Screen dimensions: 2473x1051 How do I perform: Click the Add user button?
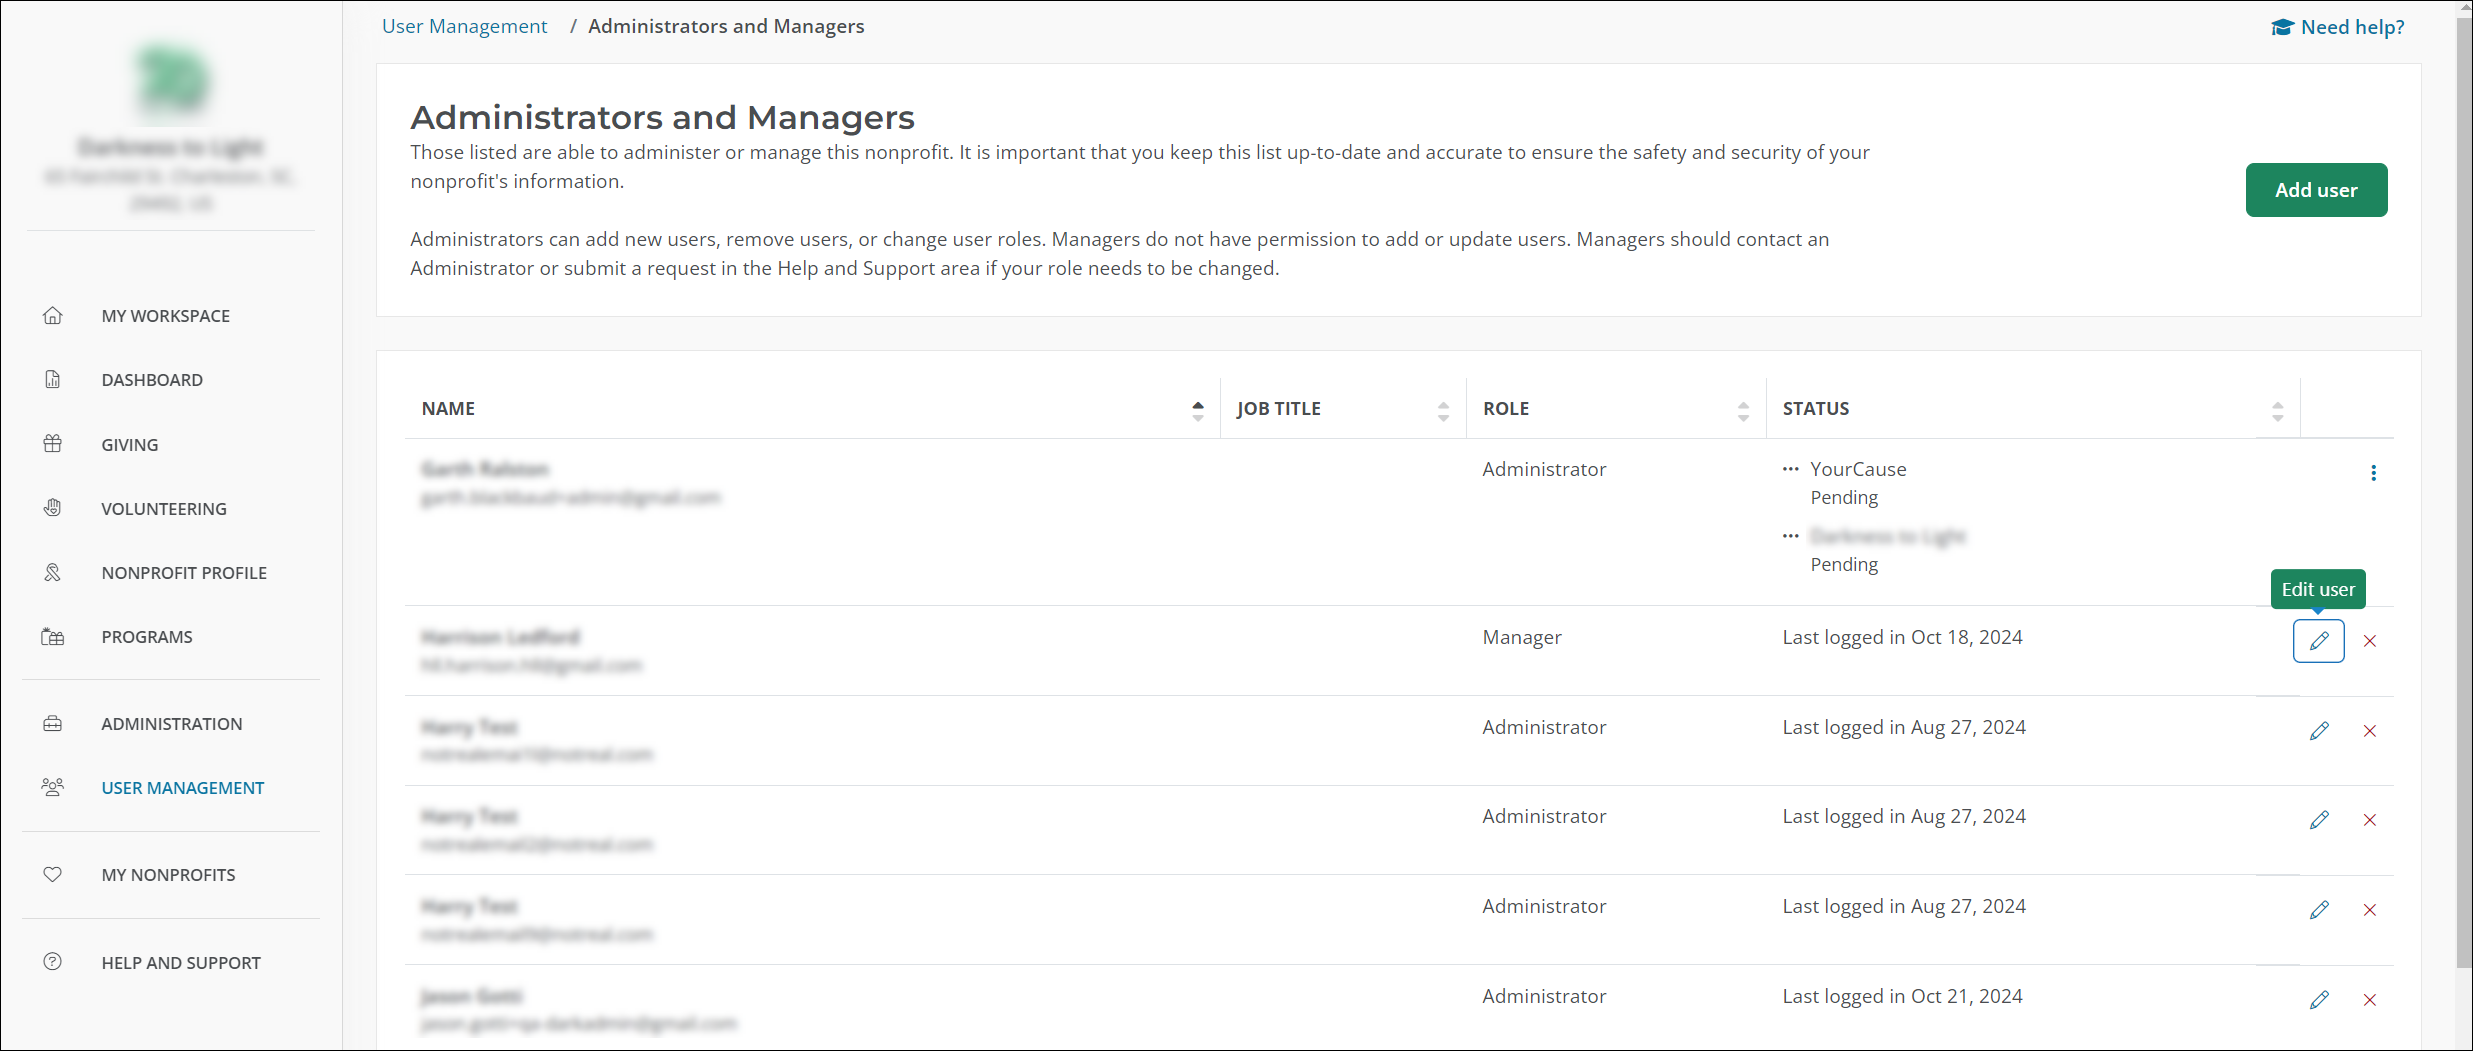(x=2315, y=190)
